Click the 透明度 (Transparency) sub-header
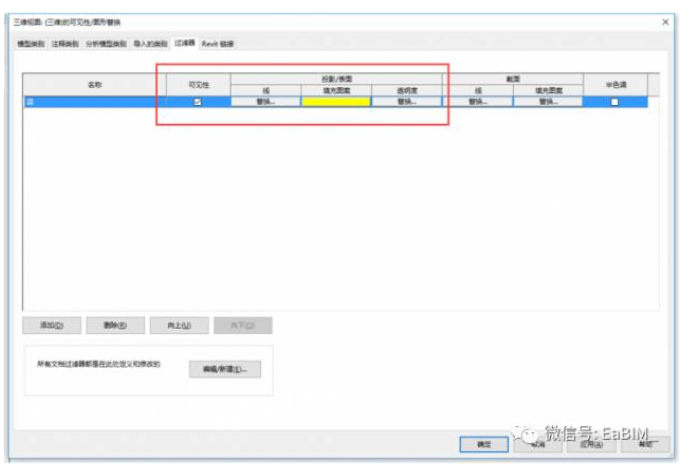This screenshot has width=691, height=469. pyautogui.click(x=407, y=90)
